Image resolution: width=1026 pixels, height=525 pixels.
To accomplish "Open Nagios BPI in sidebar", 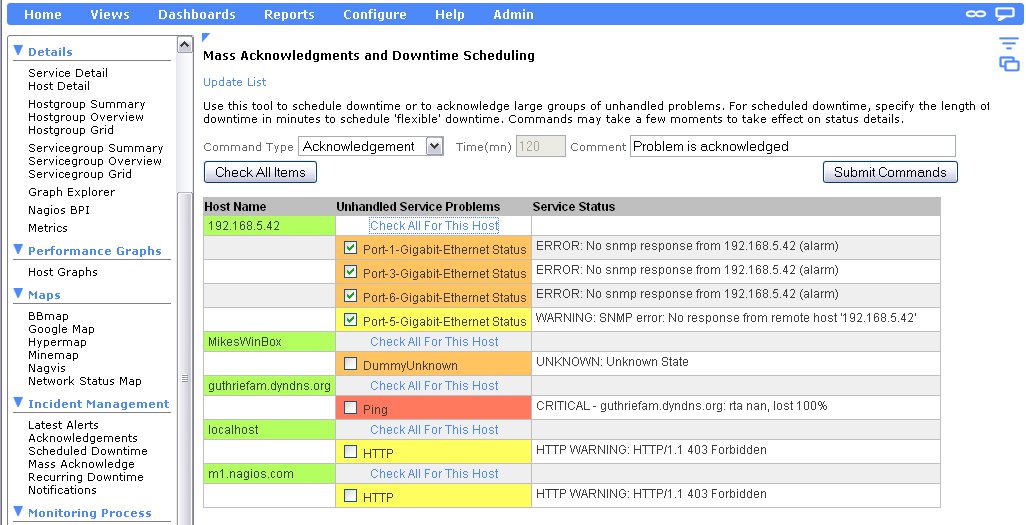I will click(x=59, y=210).
